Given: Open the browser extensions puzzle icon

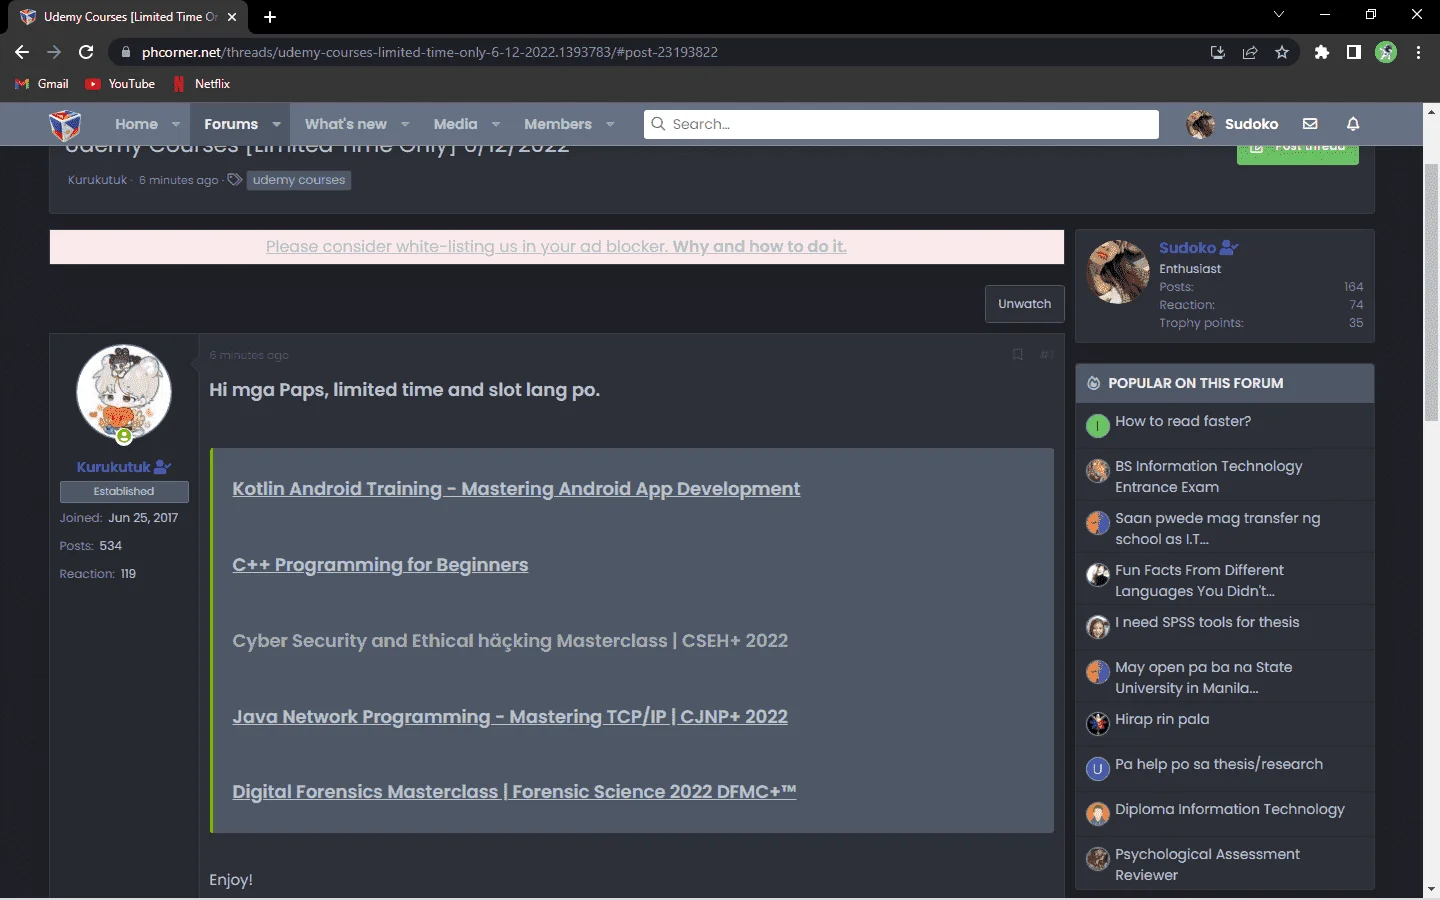Looking at the screenshot, I should click(x=1322, y=52).
